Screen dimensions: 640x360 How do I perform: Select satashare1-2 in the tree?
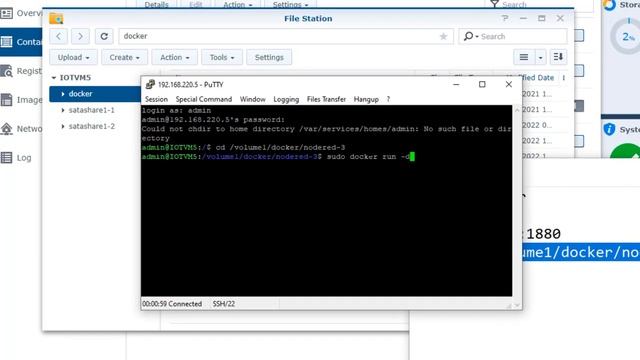91,127
